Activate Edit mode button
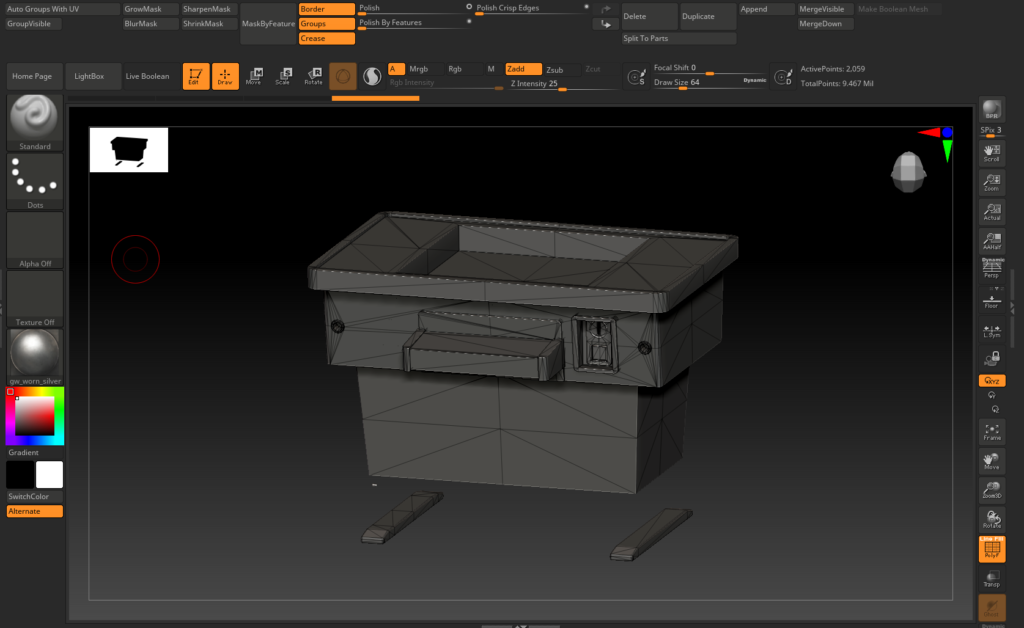The image size is (1024, 628). click(196, 76)
